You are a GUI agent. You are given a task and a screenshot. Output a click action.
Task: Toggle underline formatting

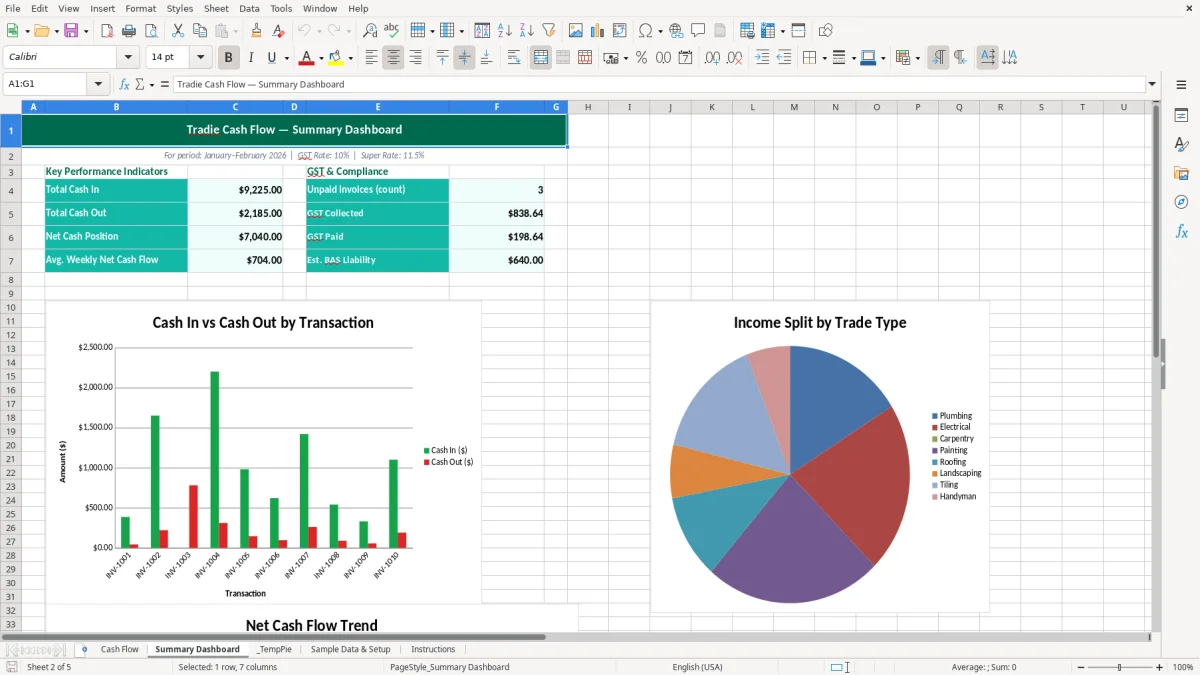point(272,58)
